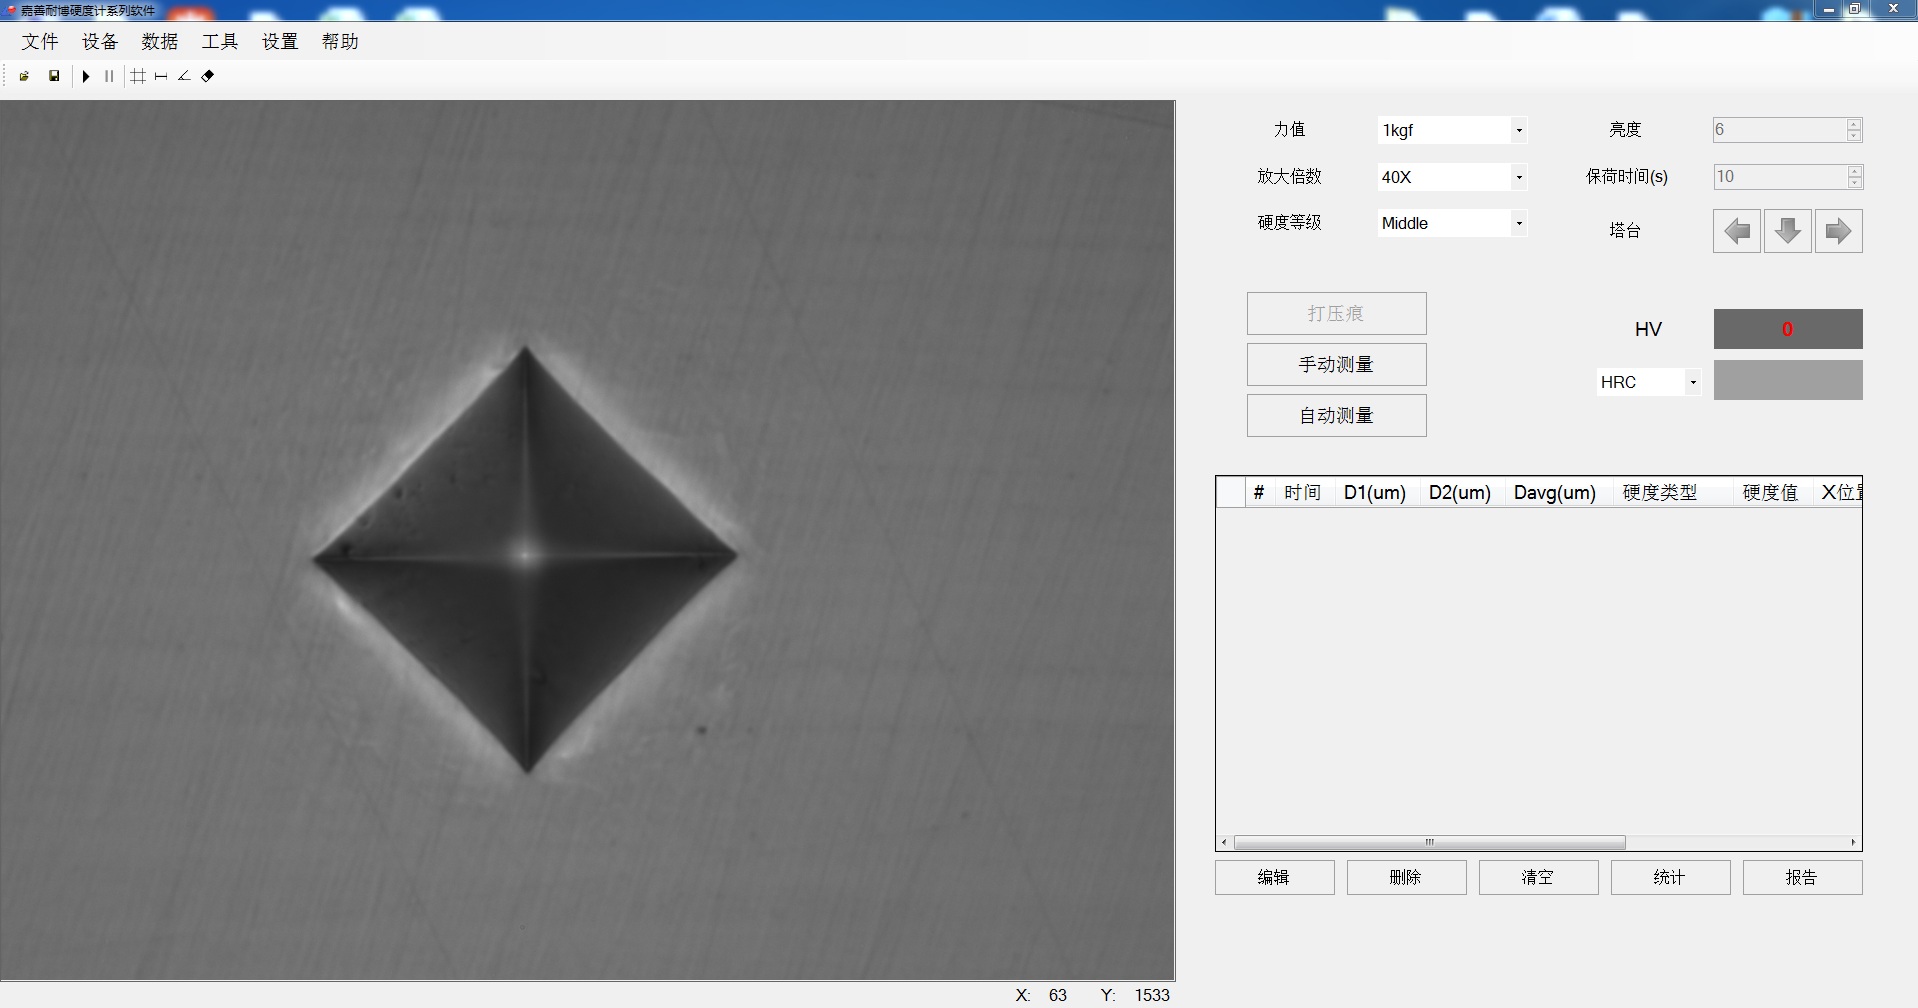Open the HRC hardness scale dropdown
1918x1008 pixels.
tap(1692, 382)
